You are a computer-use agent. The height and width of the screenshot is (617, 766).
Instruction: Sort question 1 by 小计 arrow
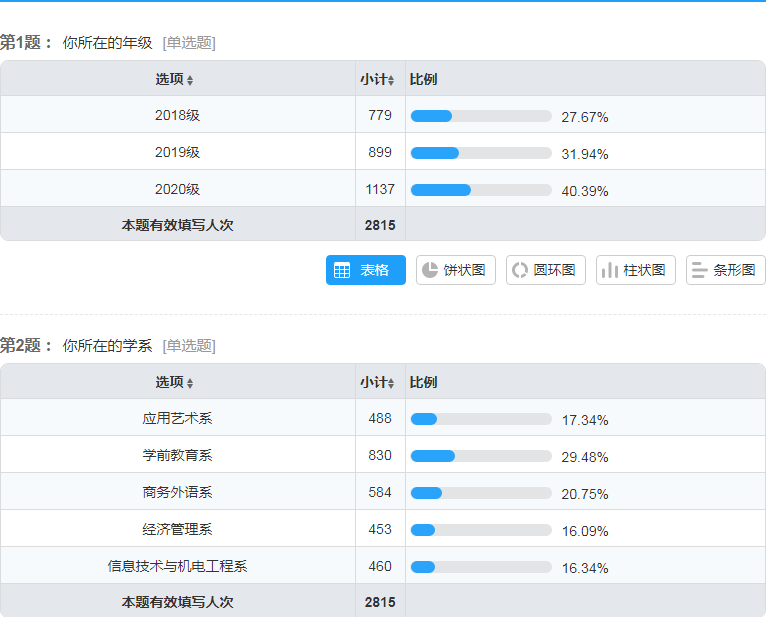pos(391,80)
